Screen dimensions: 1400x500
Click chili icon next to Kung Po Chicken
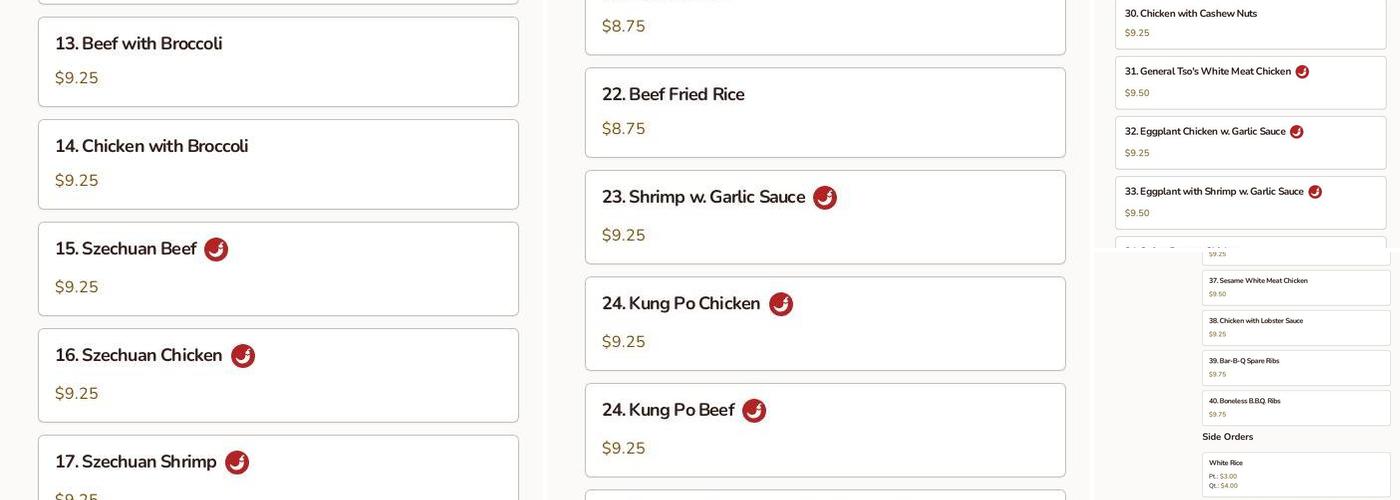tap(781, 304)
